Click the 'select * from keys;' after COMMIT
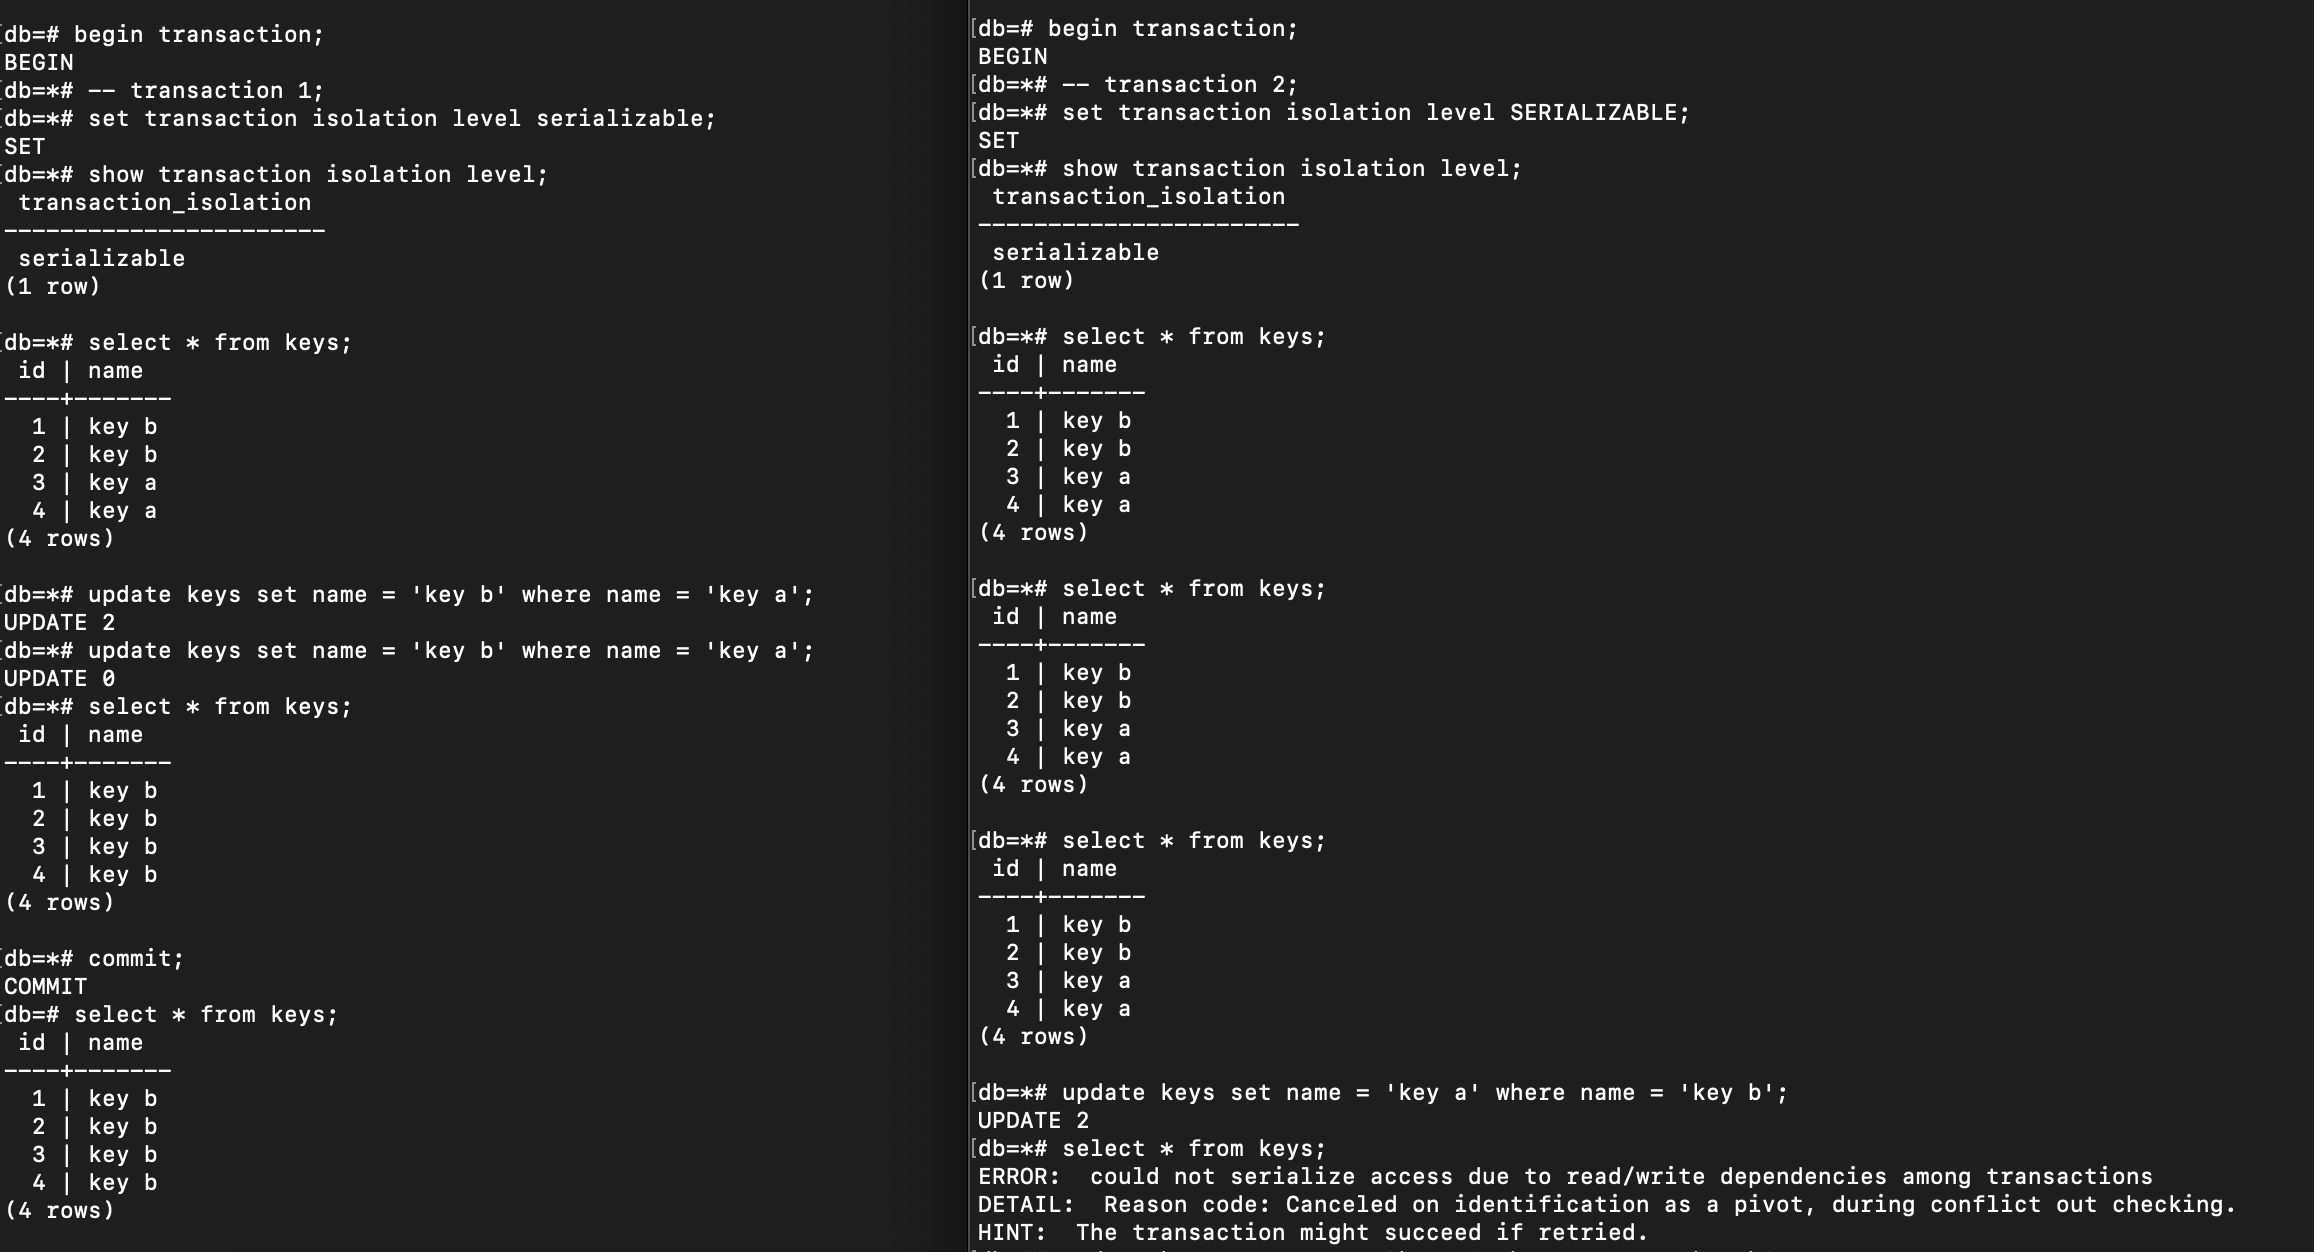 206,1014
